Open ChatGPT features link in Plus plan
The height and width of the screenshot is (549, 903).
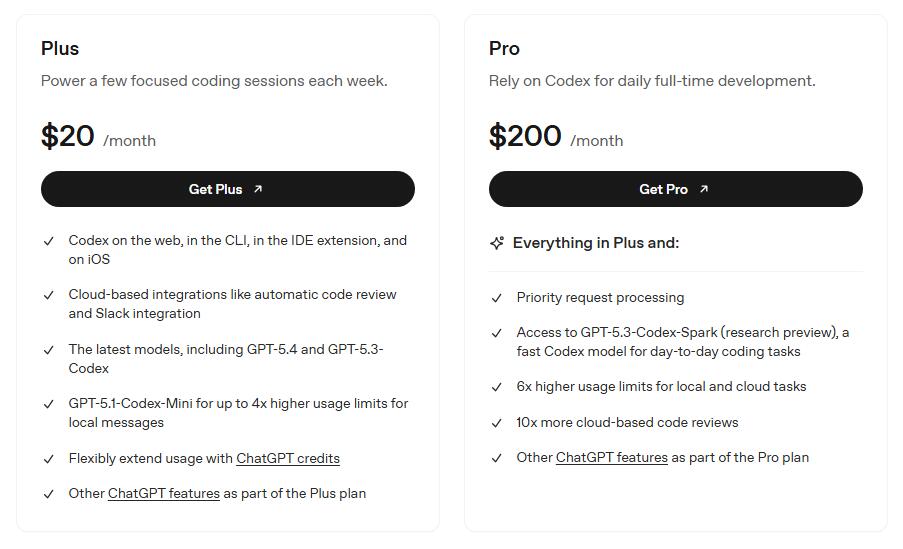[164, 494]
